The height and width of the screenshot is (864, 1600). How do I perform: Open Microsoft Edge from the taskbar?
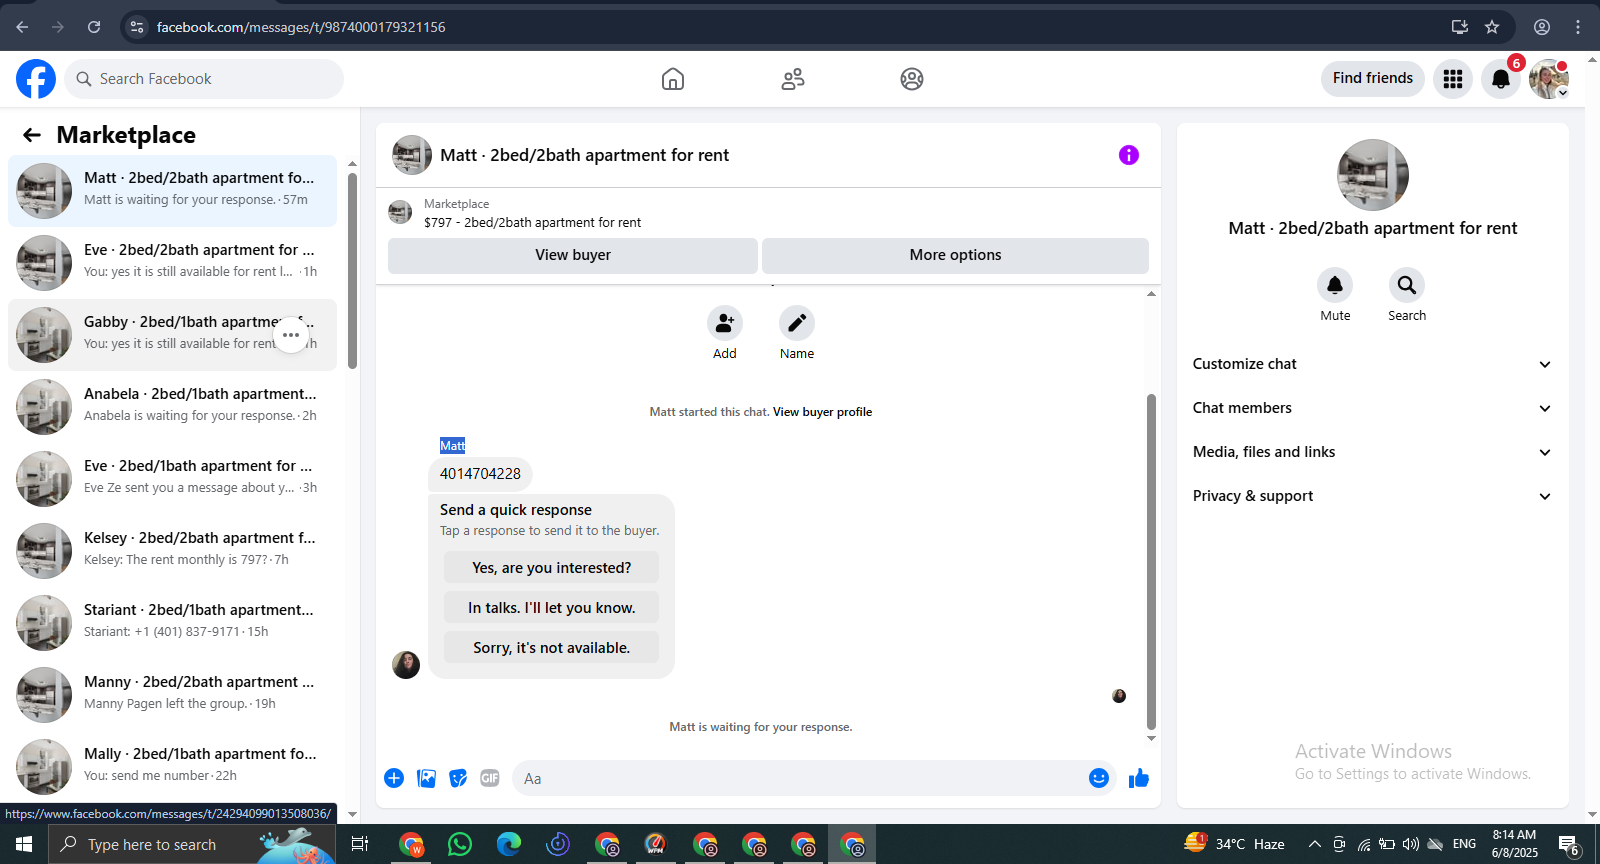(509, 844)
